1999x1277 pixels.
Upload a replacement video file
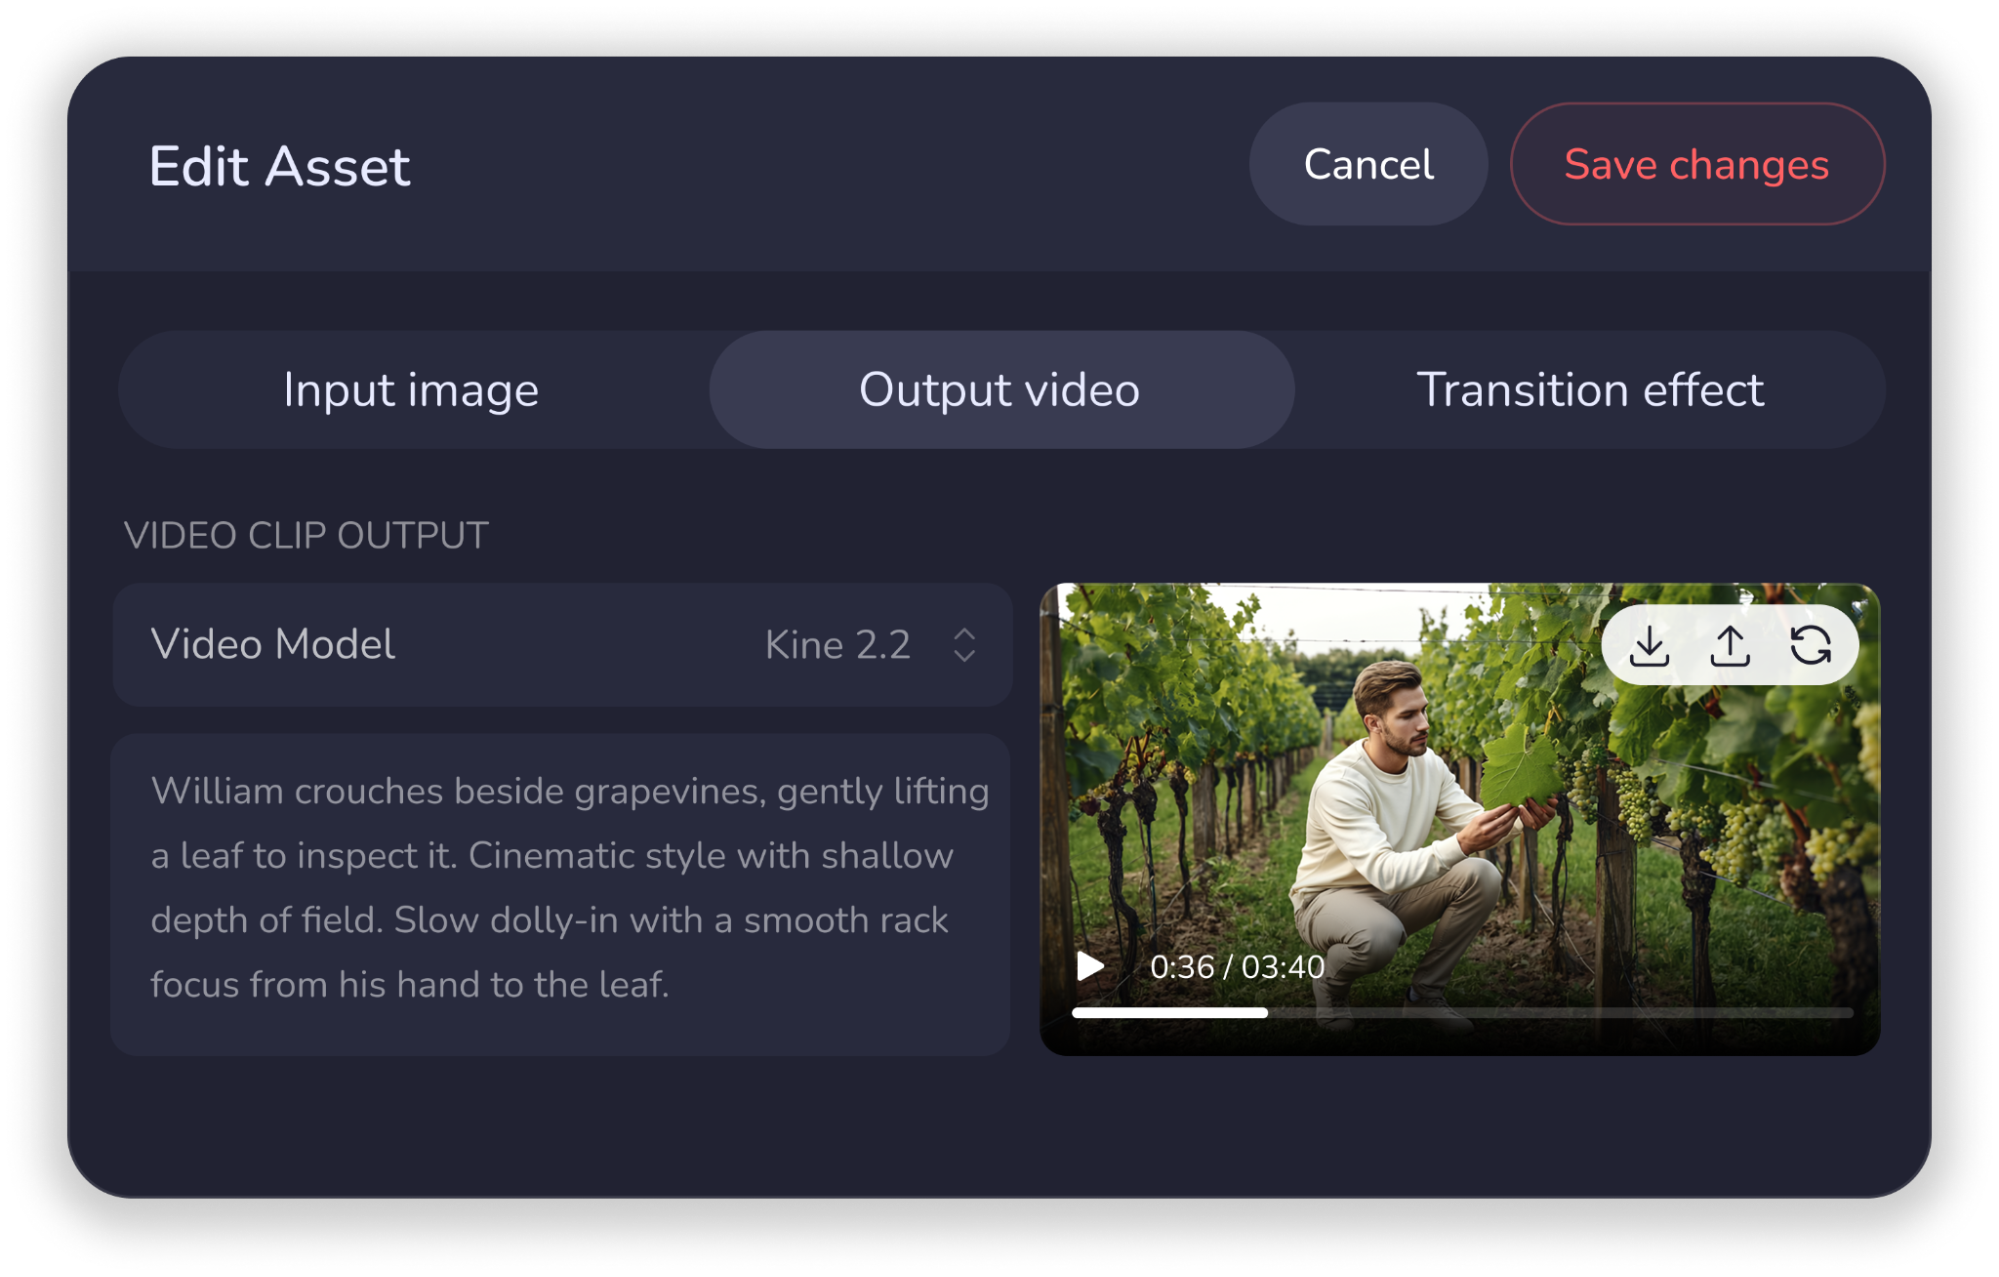1732,644
